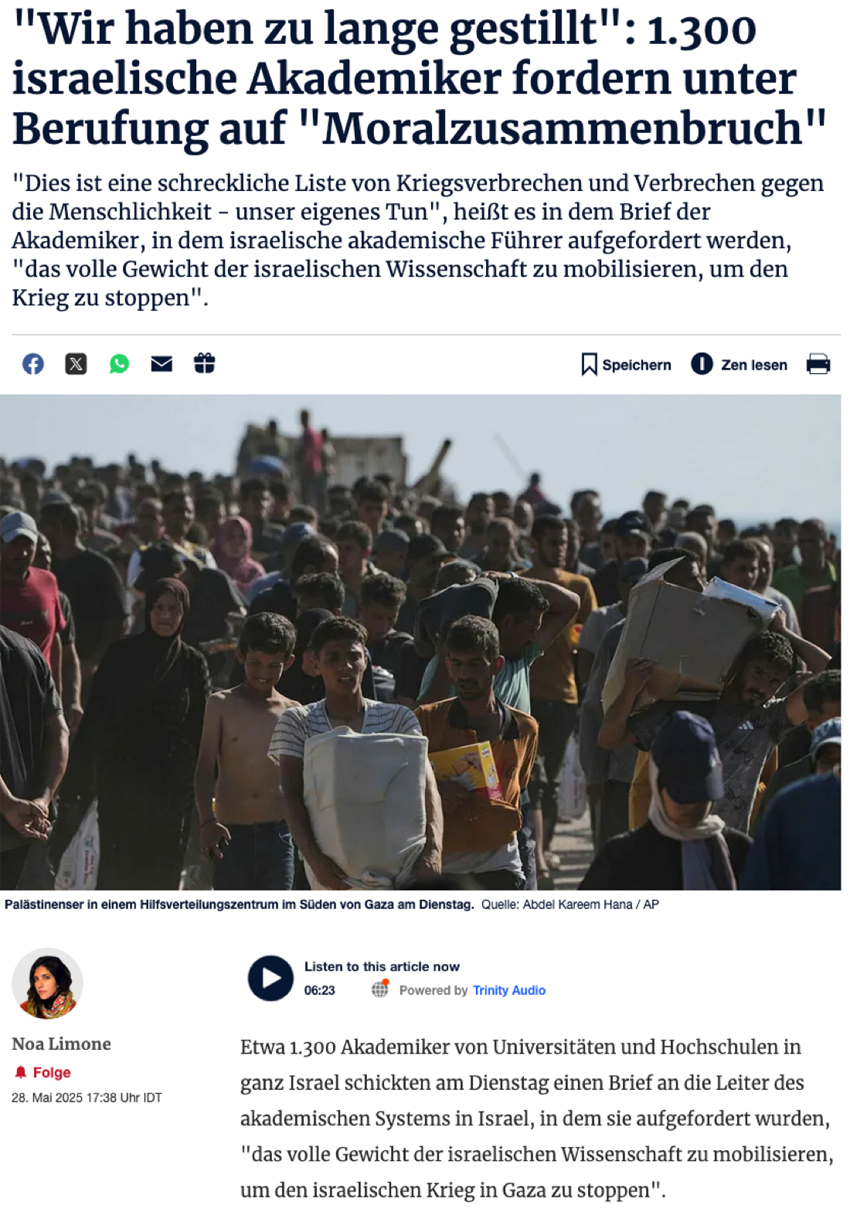Click Noa Limone's profile photo
The image size is (850, 1209).
[x=47, y=984]
